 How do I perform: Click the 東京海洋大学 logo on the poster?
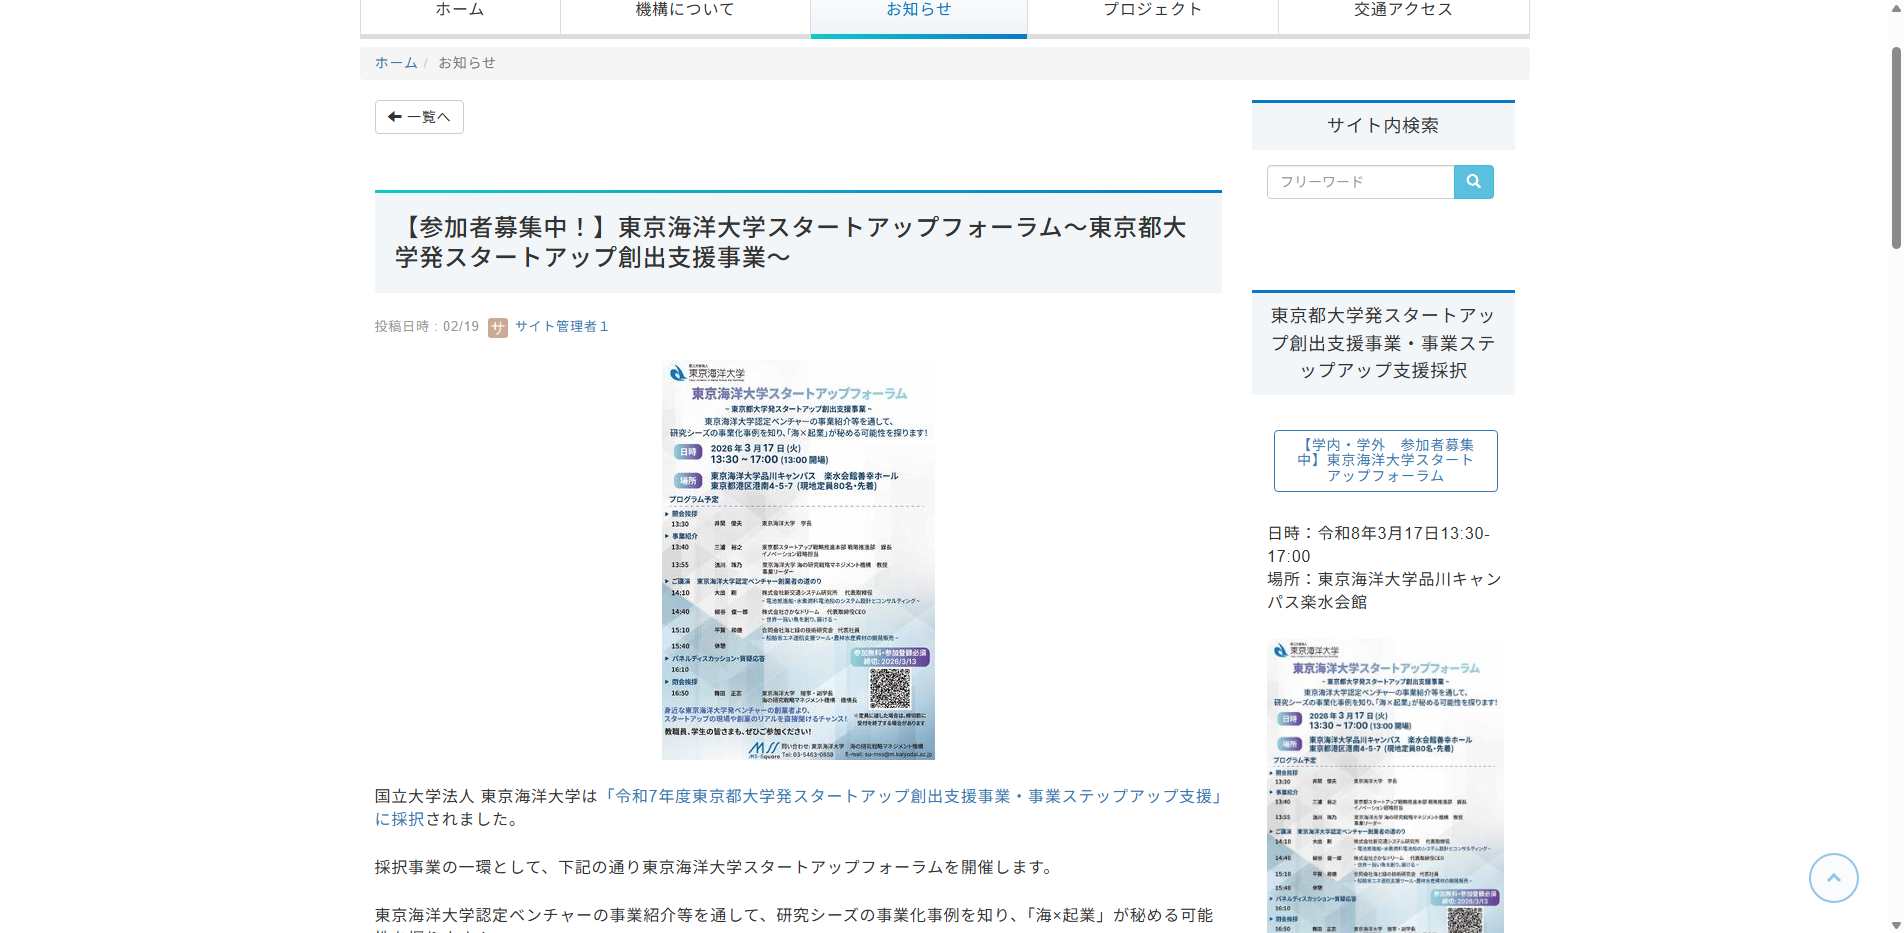(x=703, y=371)
